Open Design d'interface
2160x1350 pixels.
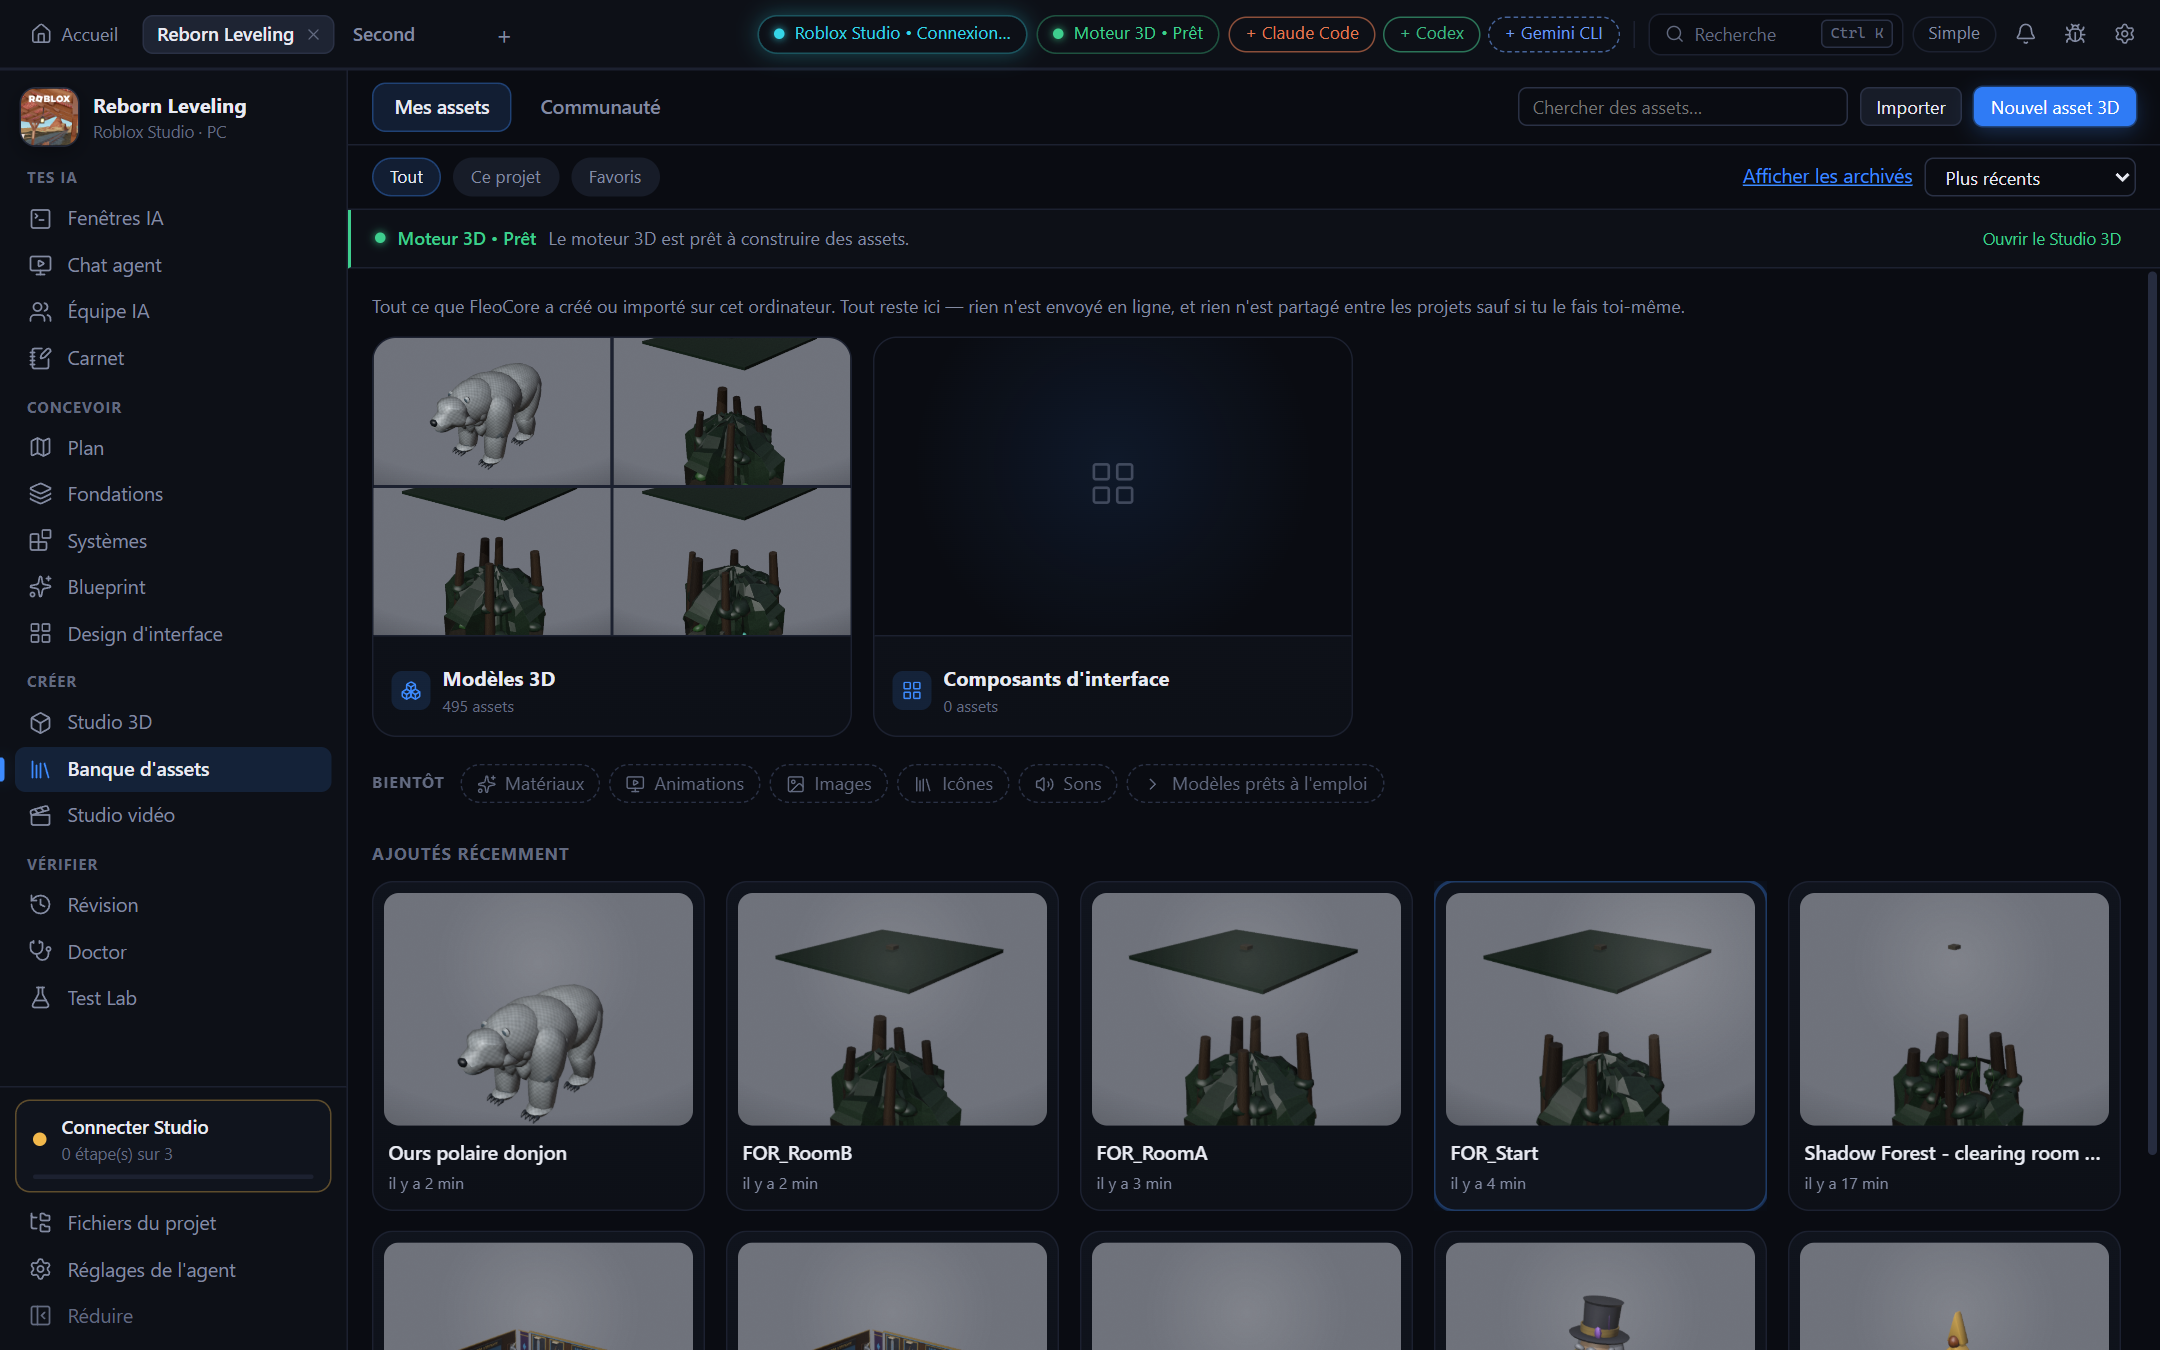click(173, 634)
